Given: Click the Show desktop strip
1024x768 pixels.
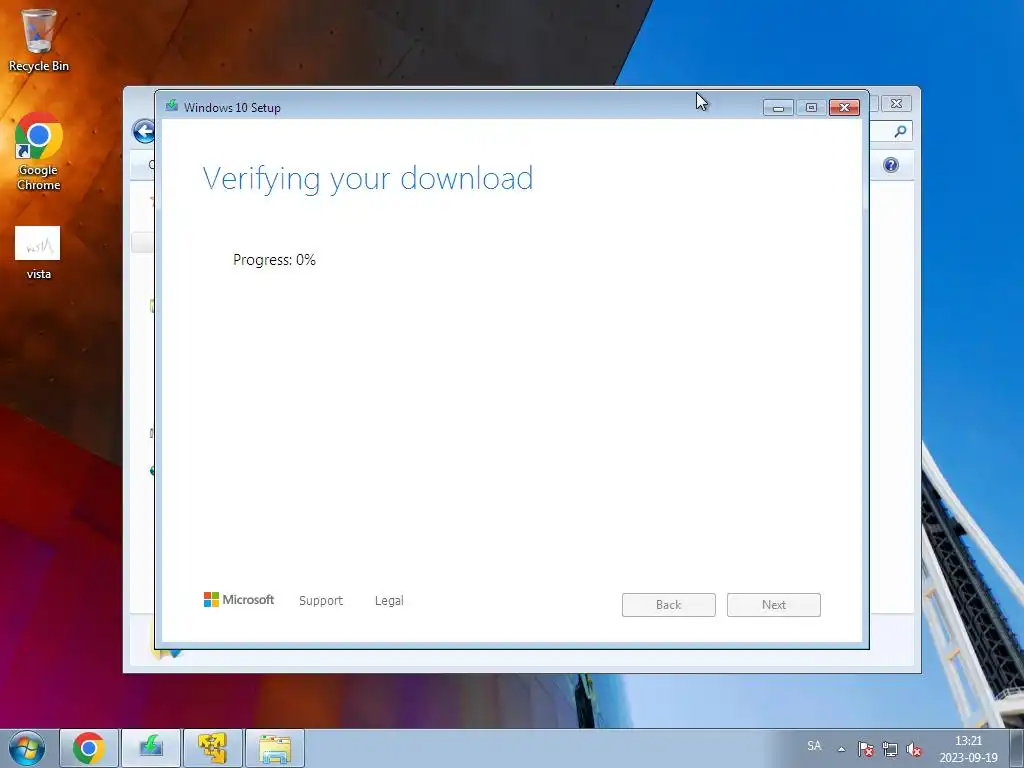Looking at the screenshot, I should (1017, 748).
